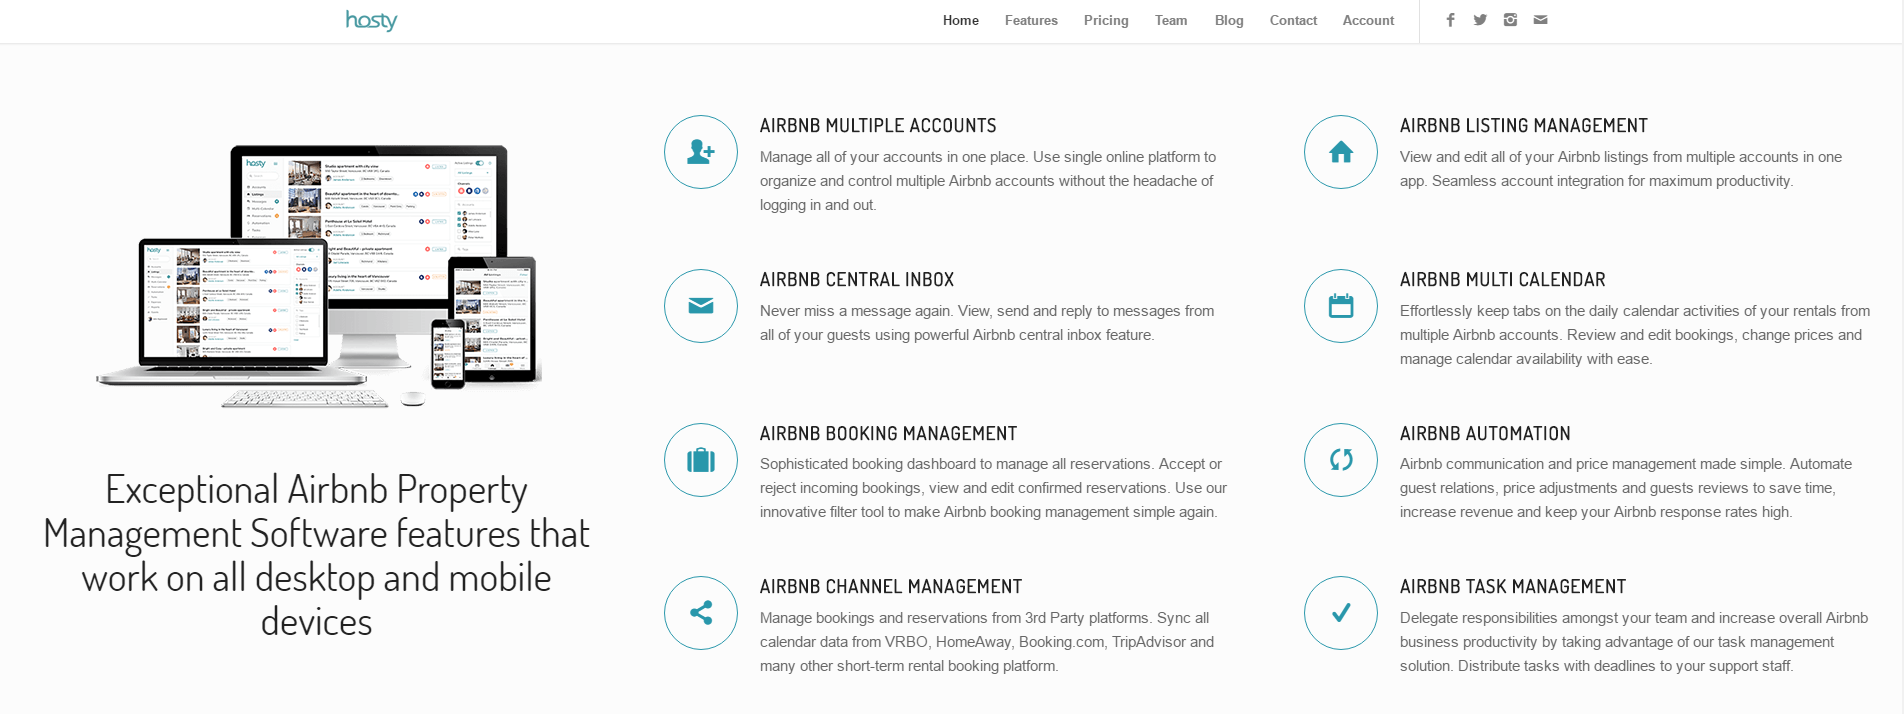Click the mail envelope icon in header
Image resolution: width=1904 pixels, height=714 pixels.
point(1540,20)
